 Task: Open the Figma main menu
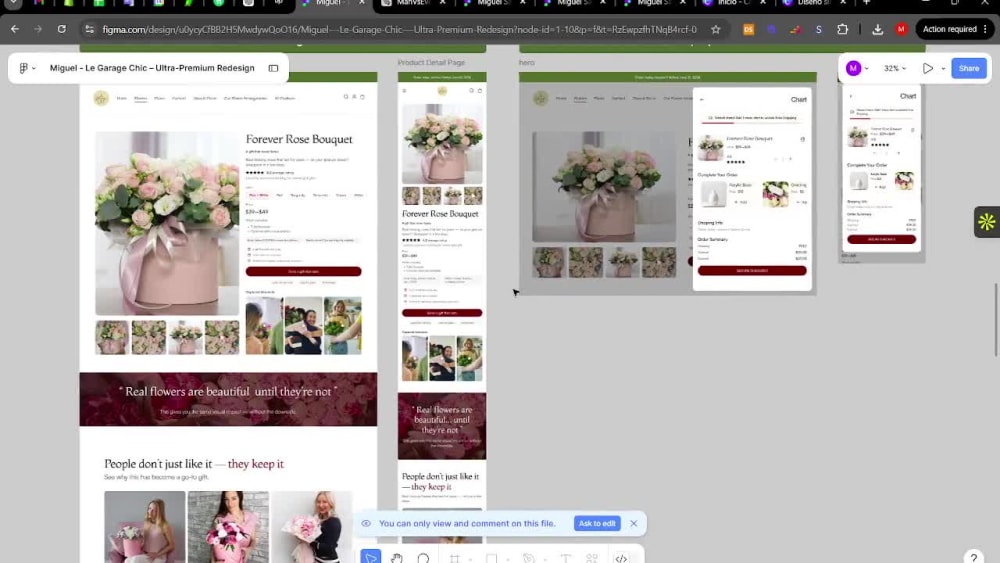click(x=27, y=68)
